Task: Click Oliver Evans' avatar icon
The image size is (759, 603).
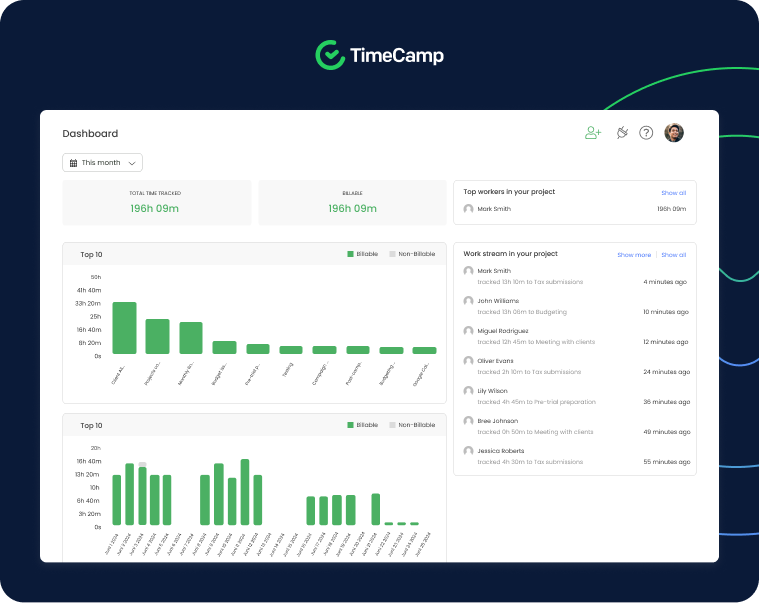Action: click(x=468, y=361)
